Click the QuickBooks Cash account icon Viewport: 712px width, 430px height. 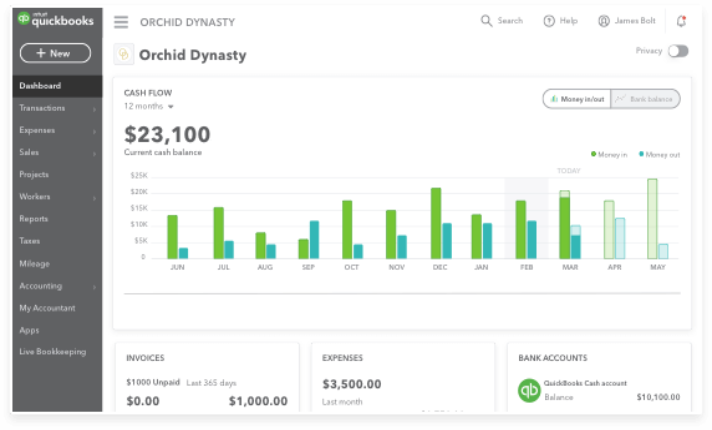pos(529,390)
